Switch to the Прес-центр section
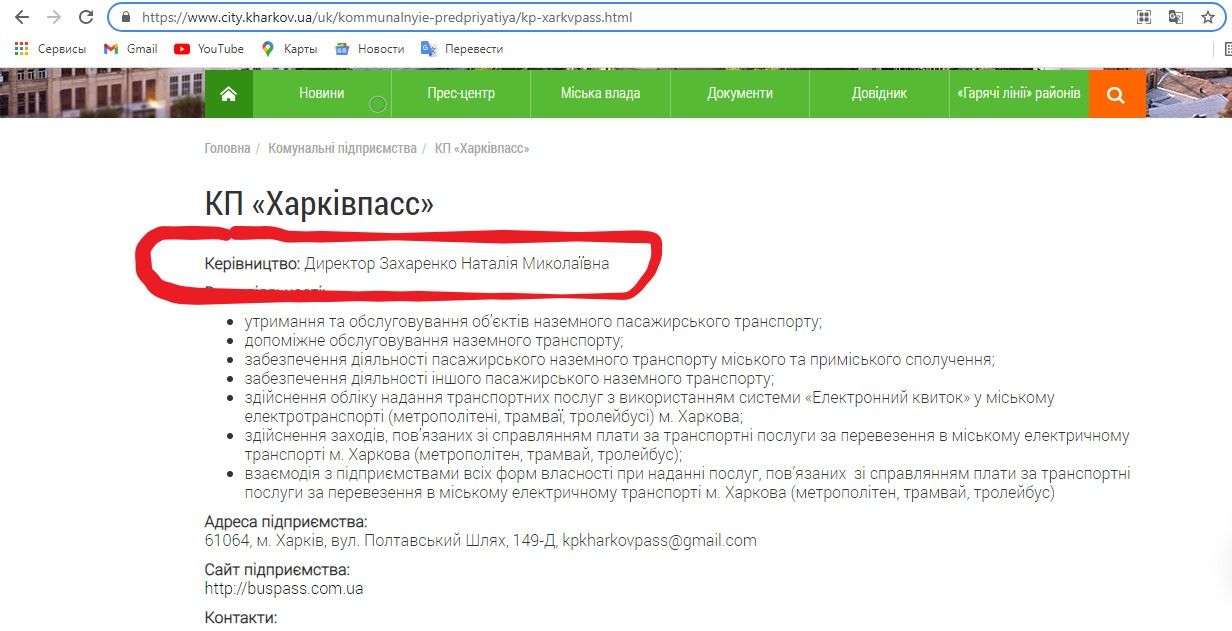Image resolution: width=1232 pixels, height=631 pixels. (460, 93)
